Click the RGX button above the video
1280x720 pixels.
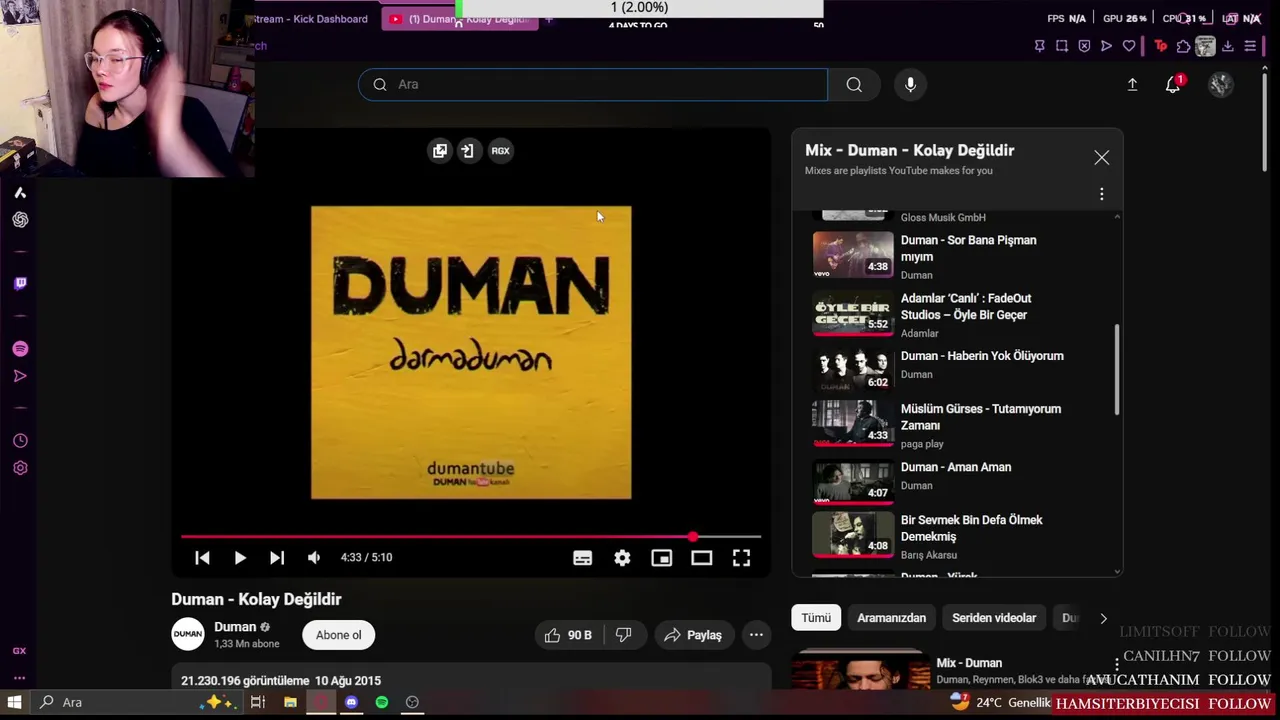[x=500, y=151]
